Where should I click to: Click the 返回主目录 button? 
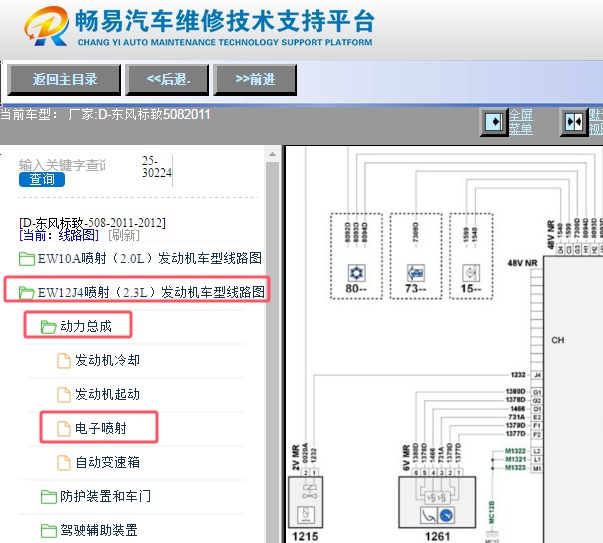pos(64,80)
